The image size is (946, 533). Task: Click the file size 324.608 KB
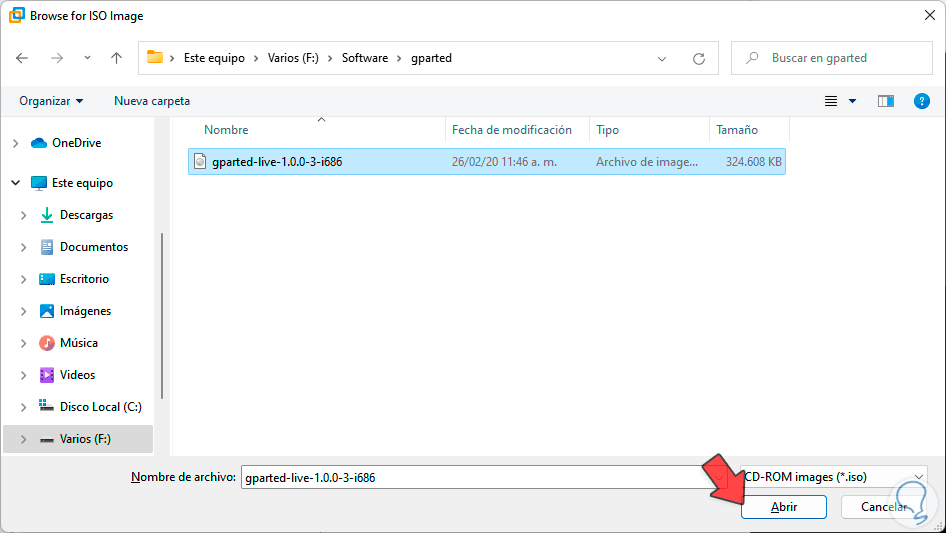[754, 162]
